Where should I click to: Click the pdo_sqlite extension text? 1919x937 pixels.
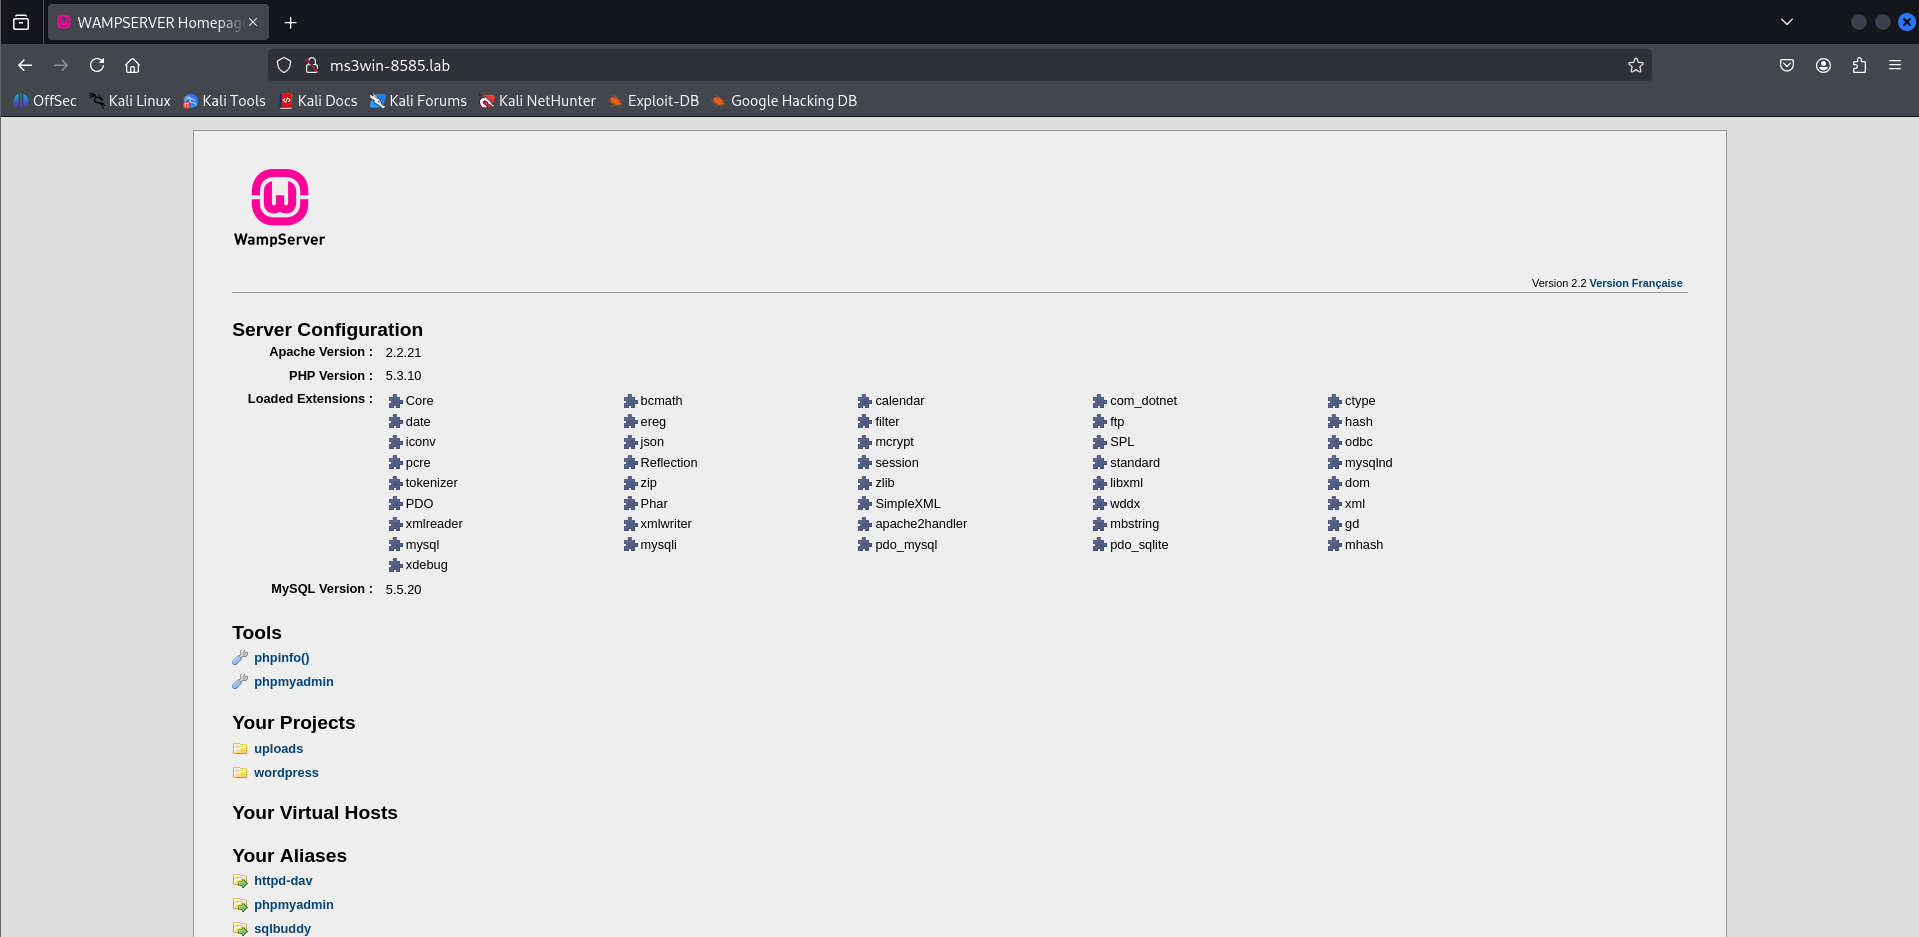[x=1139, y=545]
